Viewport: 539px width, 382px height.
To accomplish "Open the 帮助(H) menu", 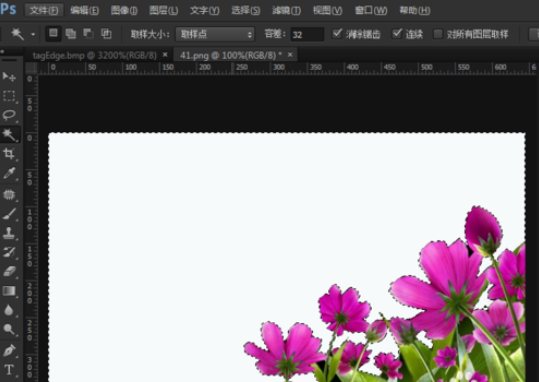I will pos(415,10).
